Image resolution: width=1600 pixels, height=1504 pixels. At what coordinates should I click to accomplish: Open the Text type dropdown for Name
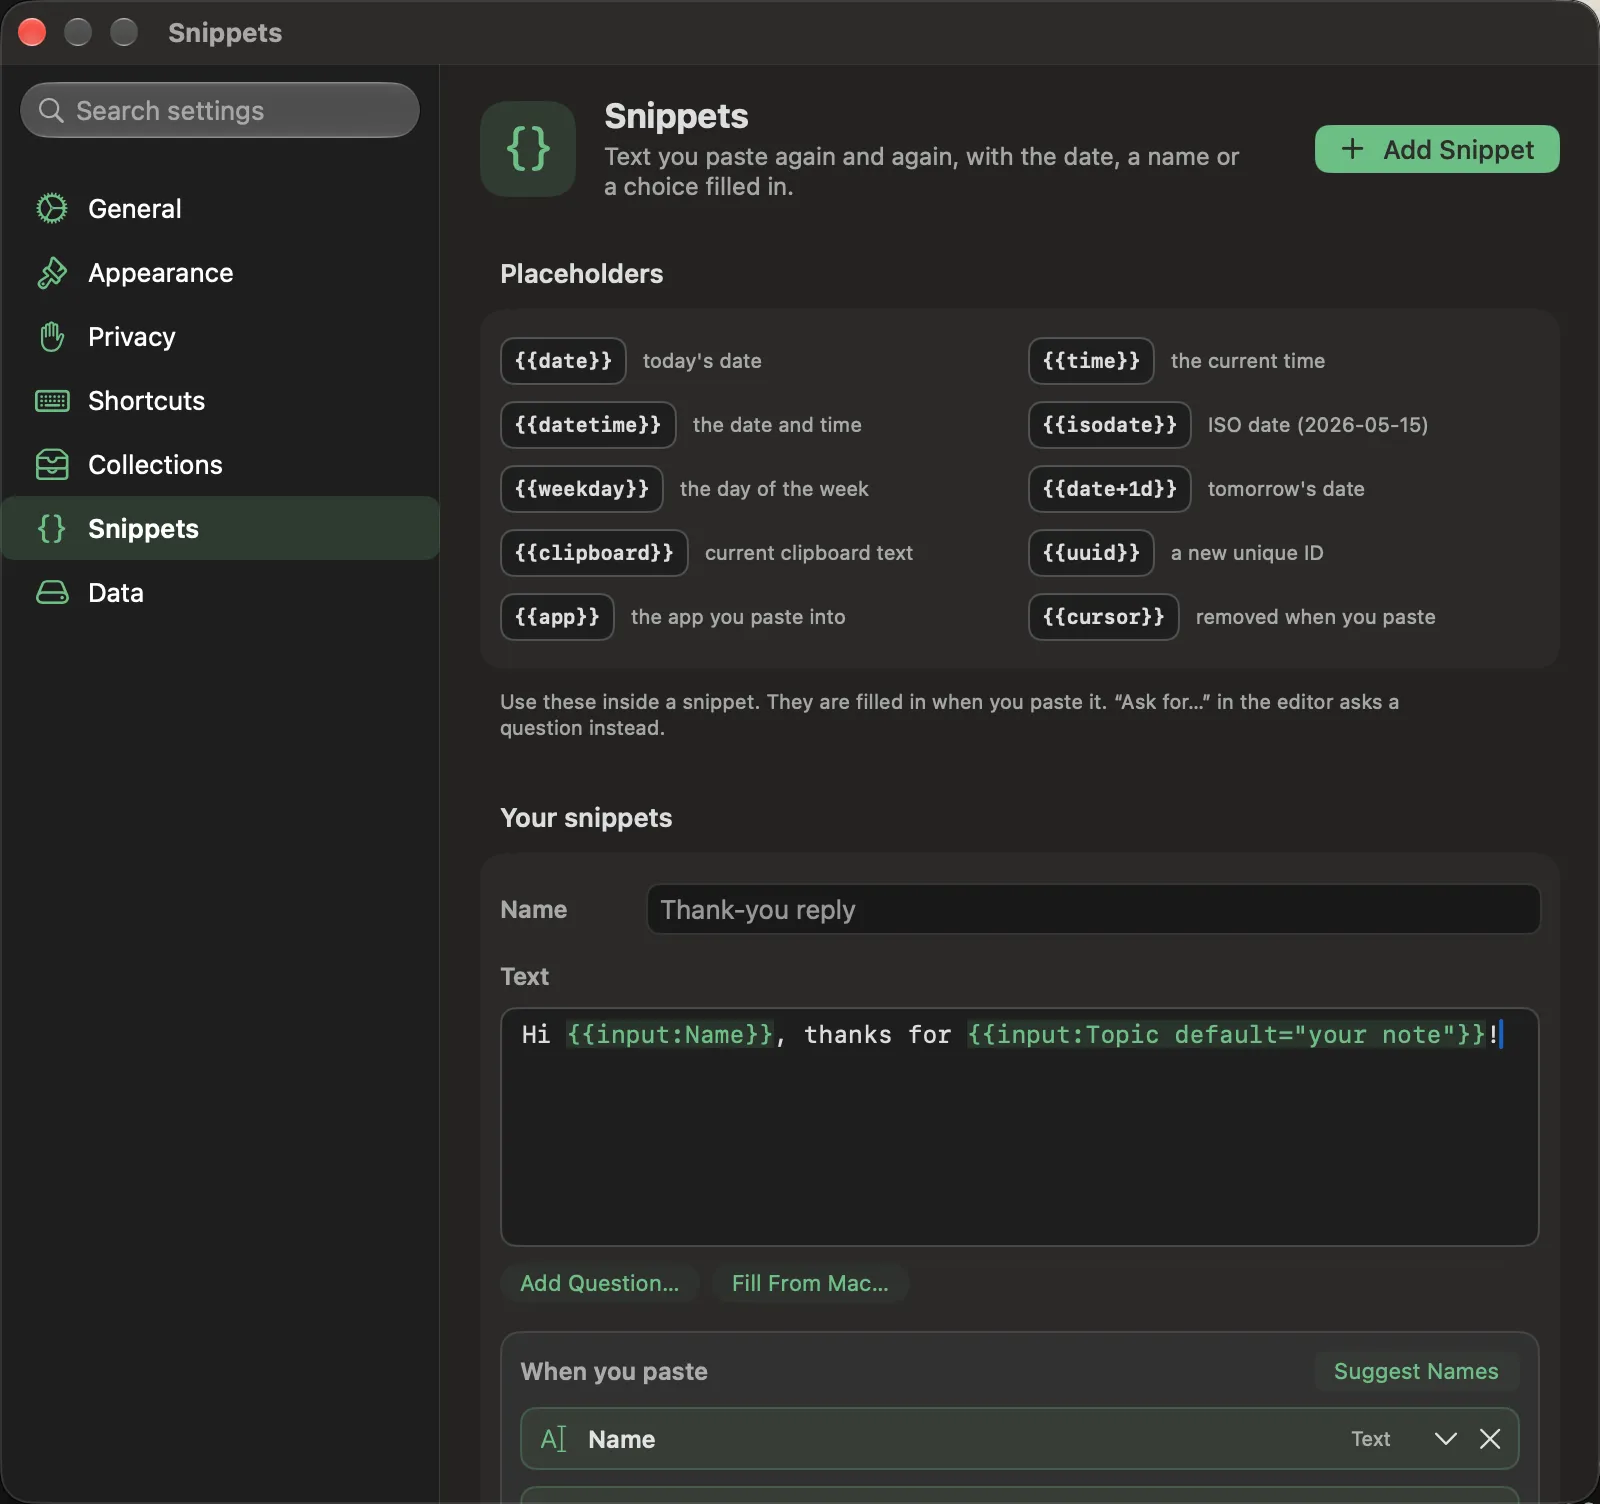[x=1371, y=1439]
